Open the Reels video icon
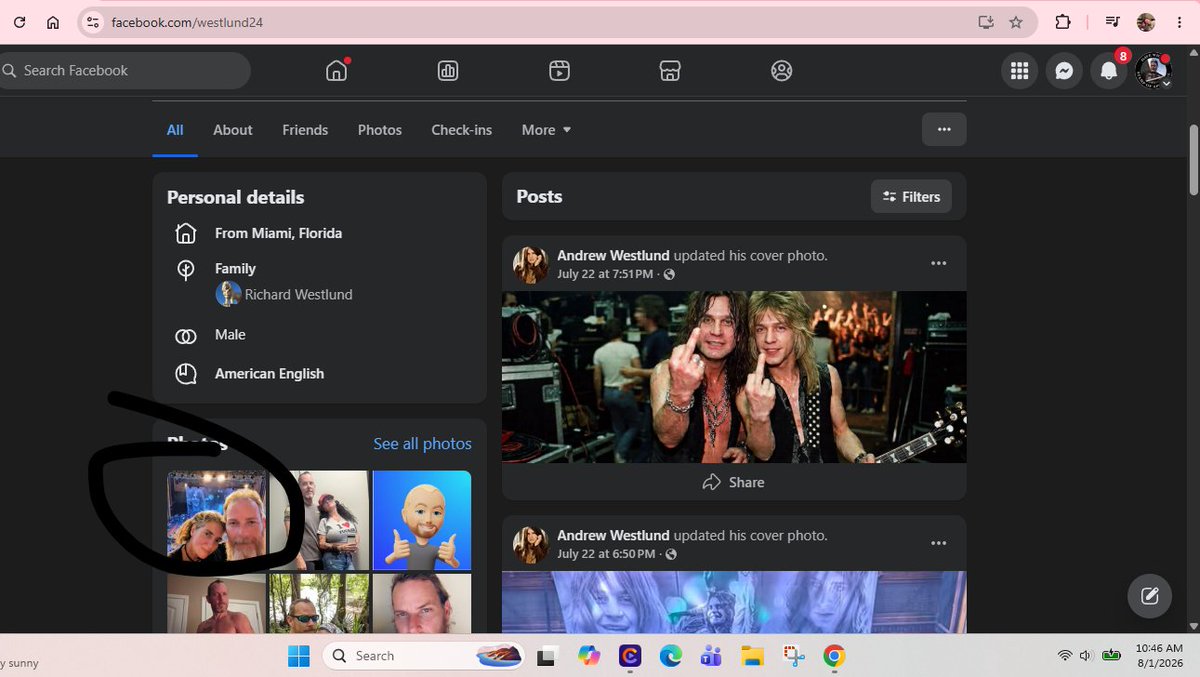1200x677 pixels. (559, 71)
